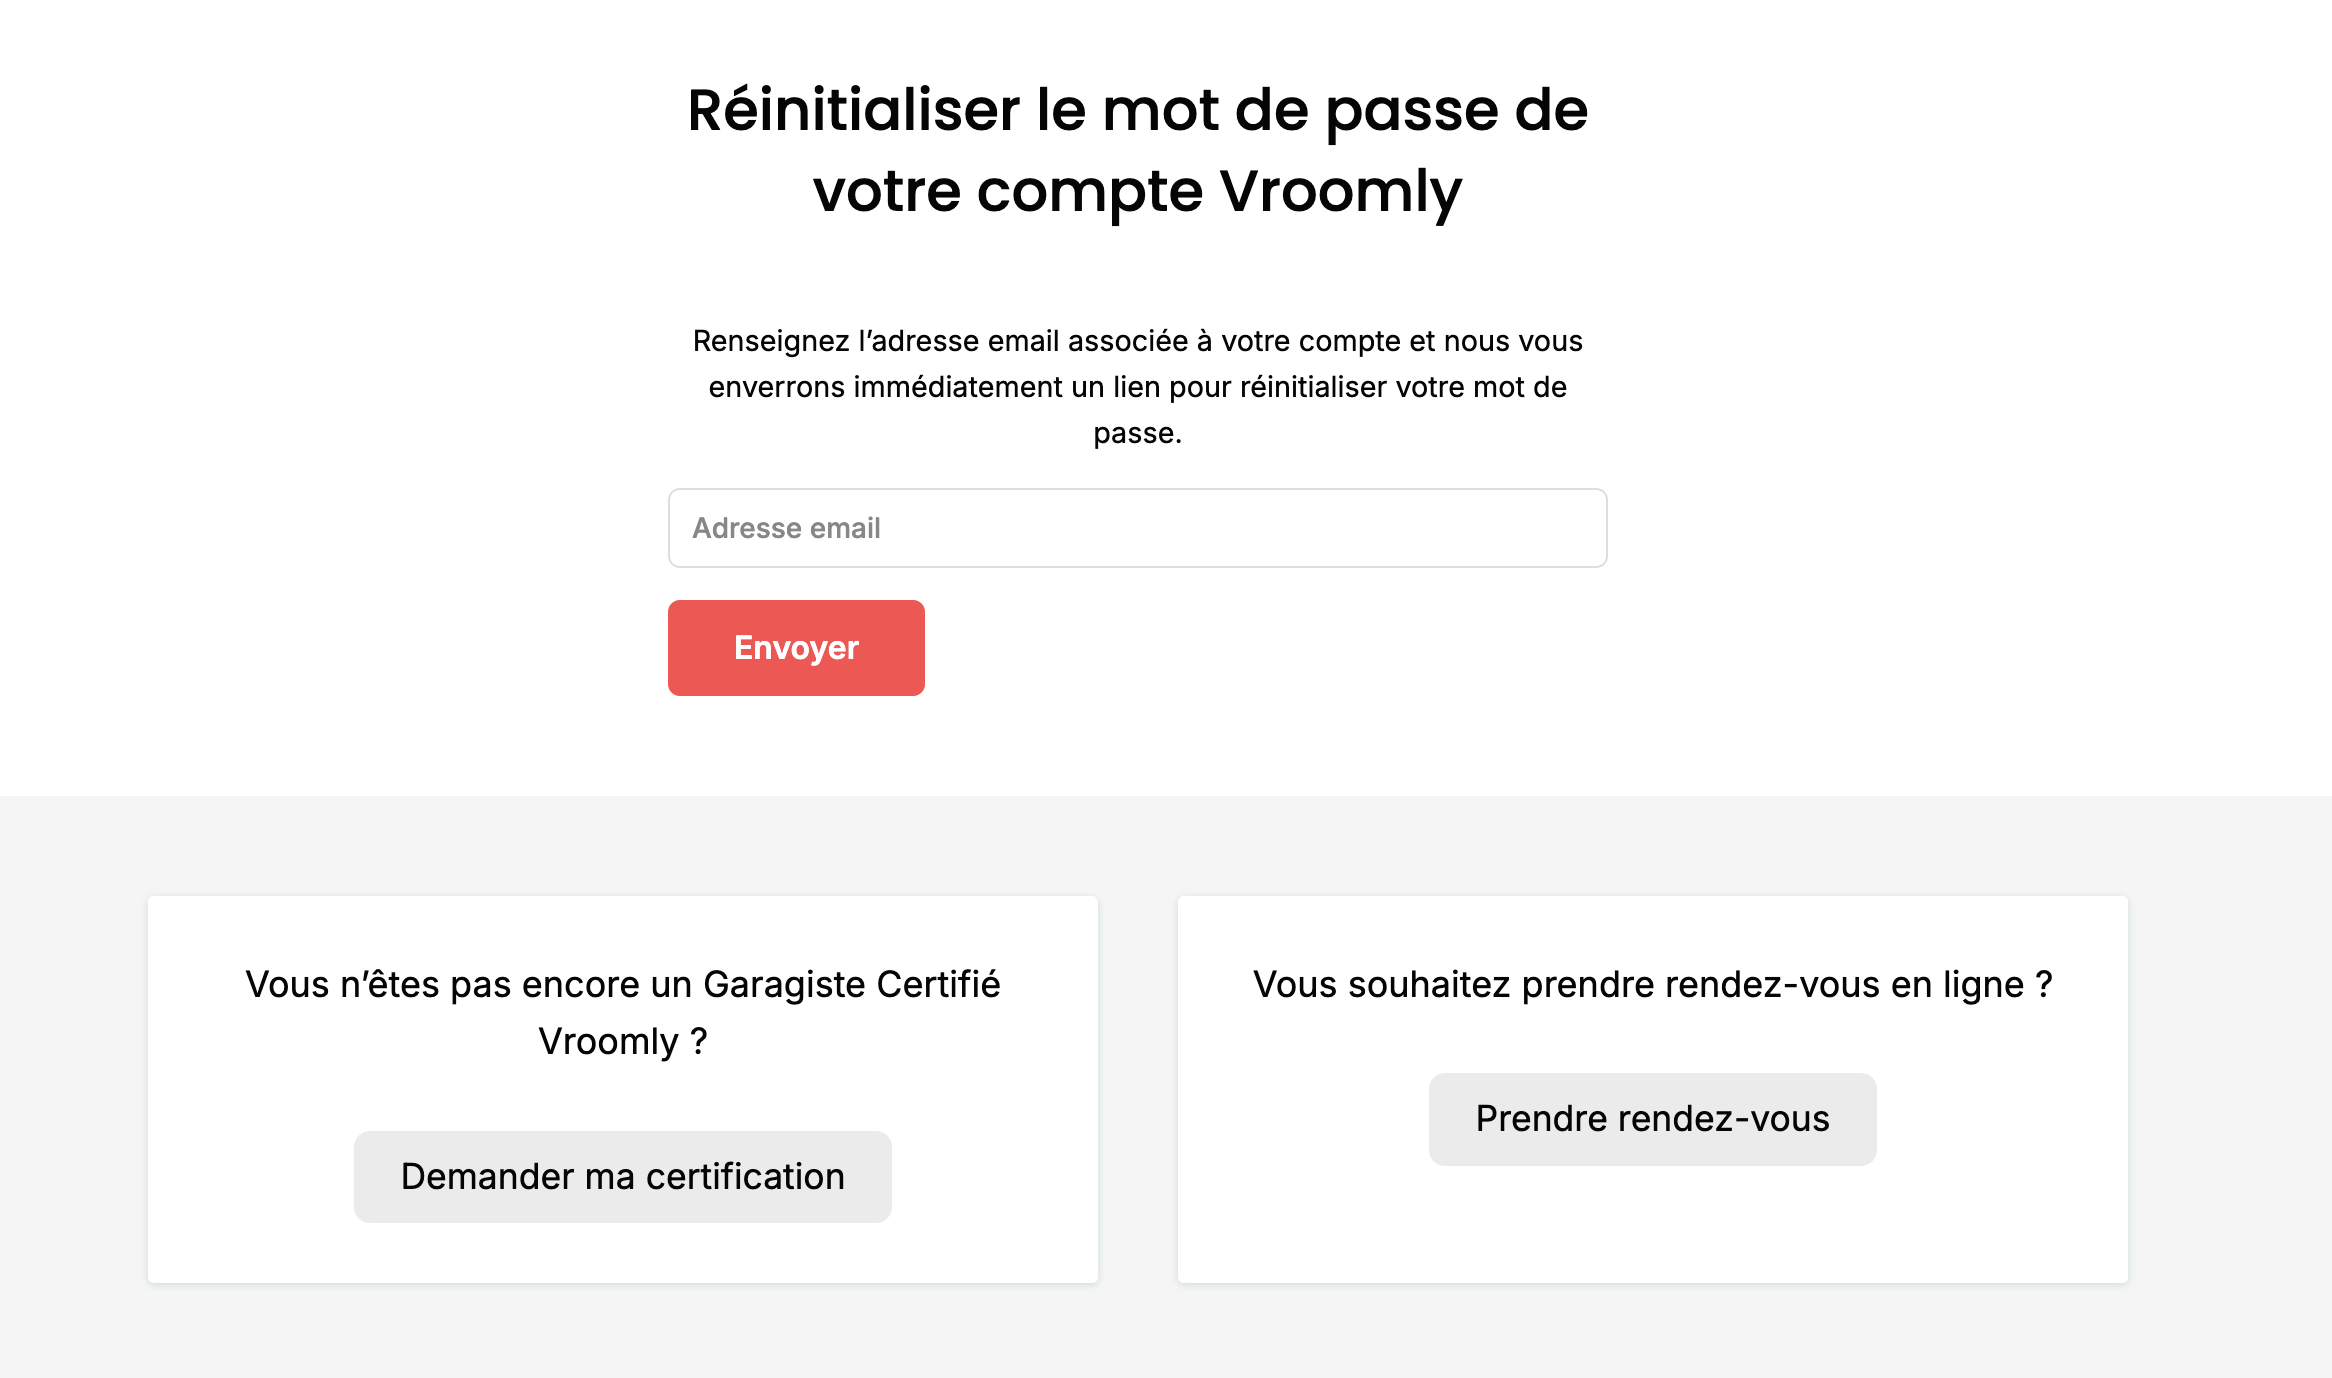Click the "votre compte Vroomly" heading line

pyautogui.click(x=1137, y=192)
